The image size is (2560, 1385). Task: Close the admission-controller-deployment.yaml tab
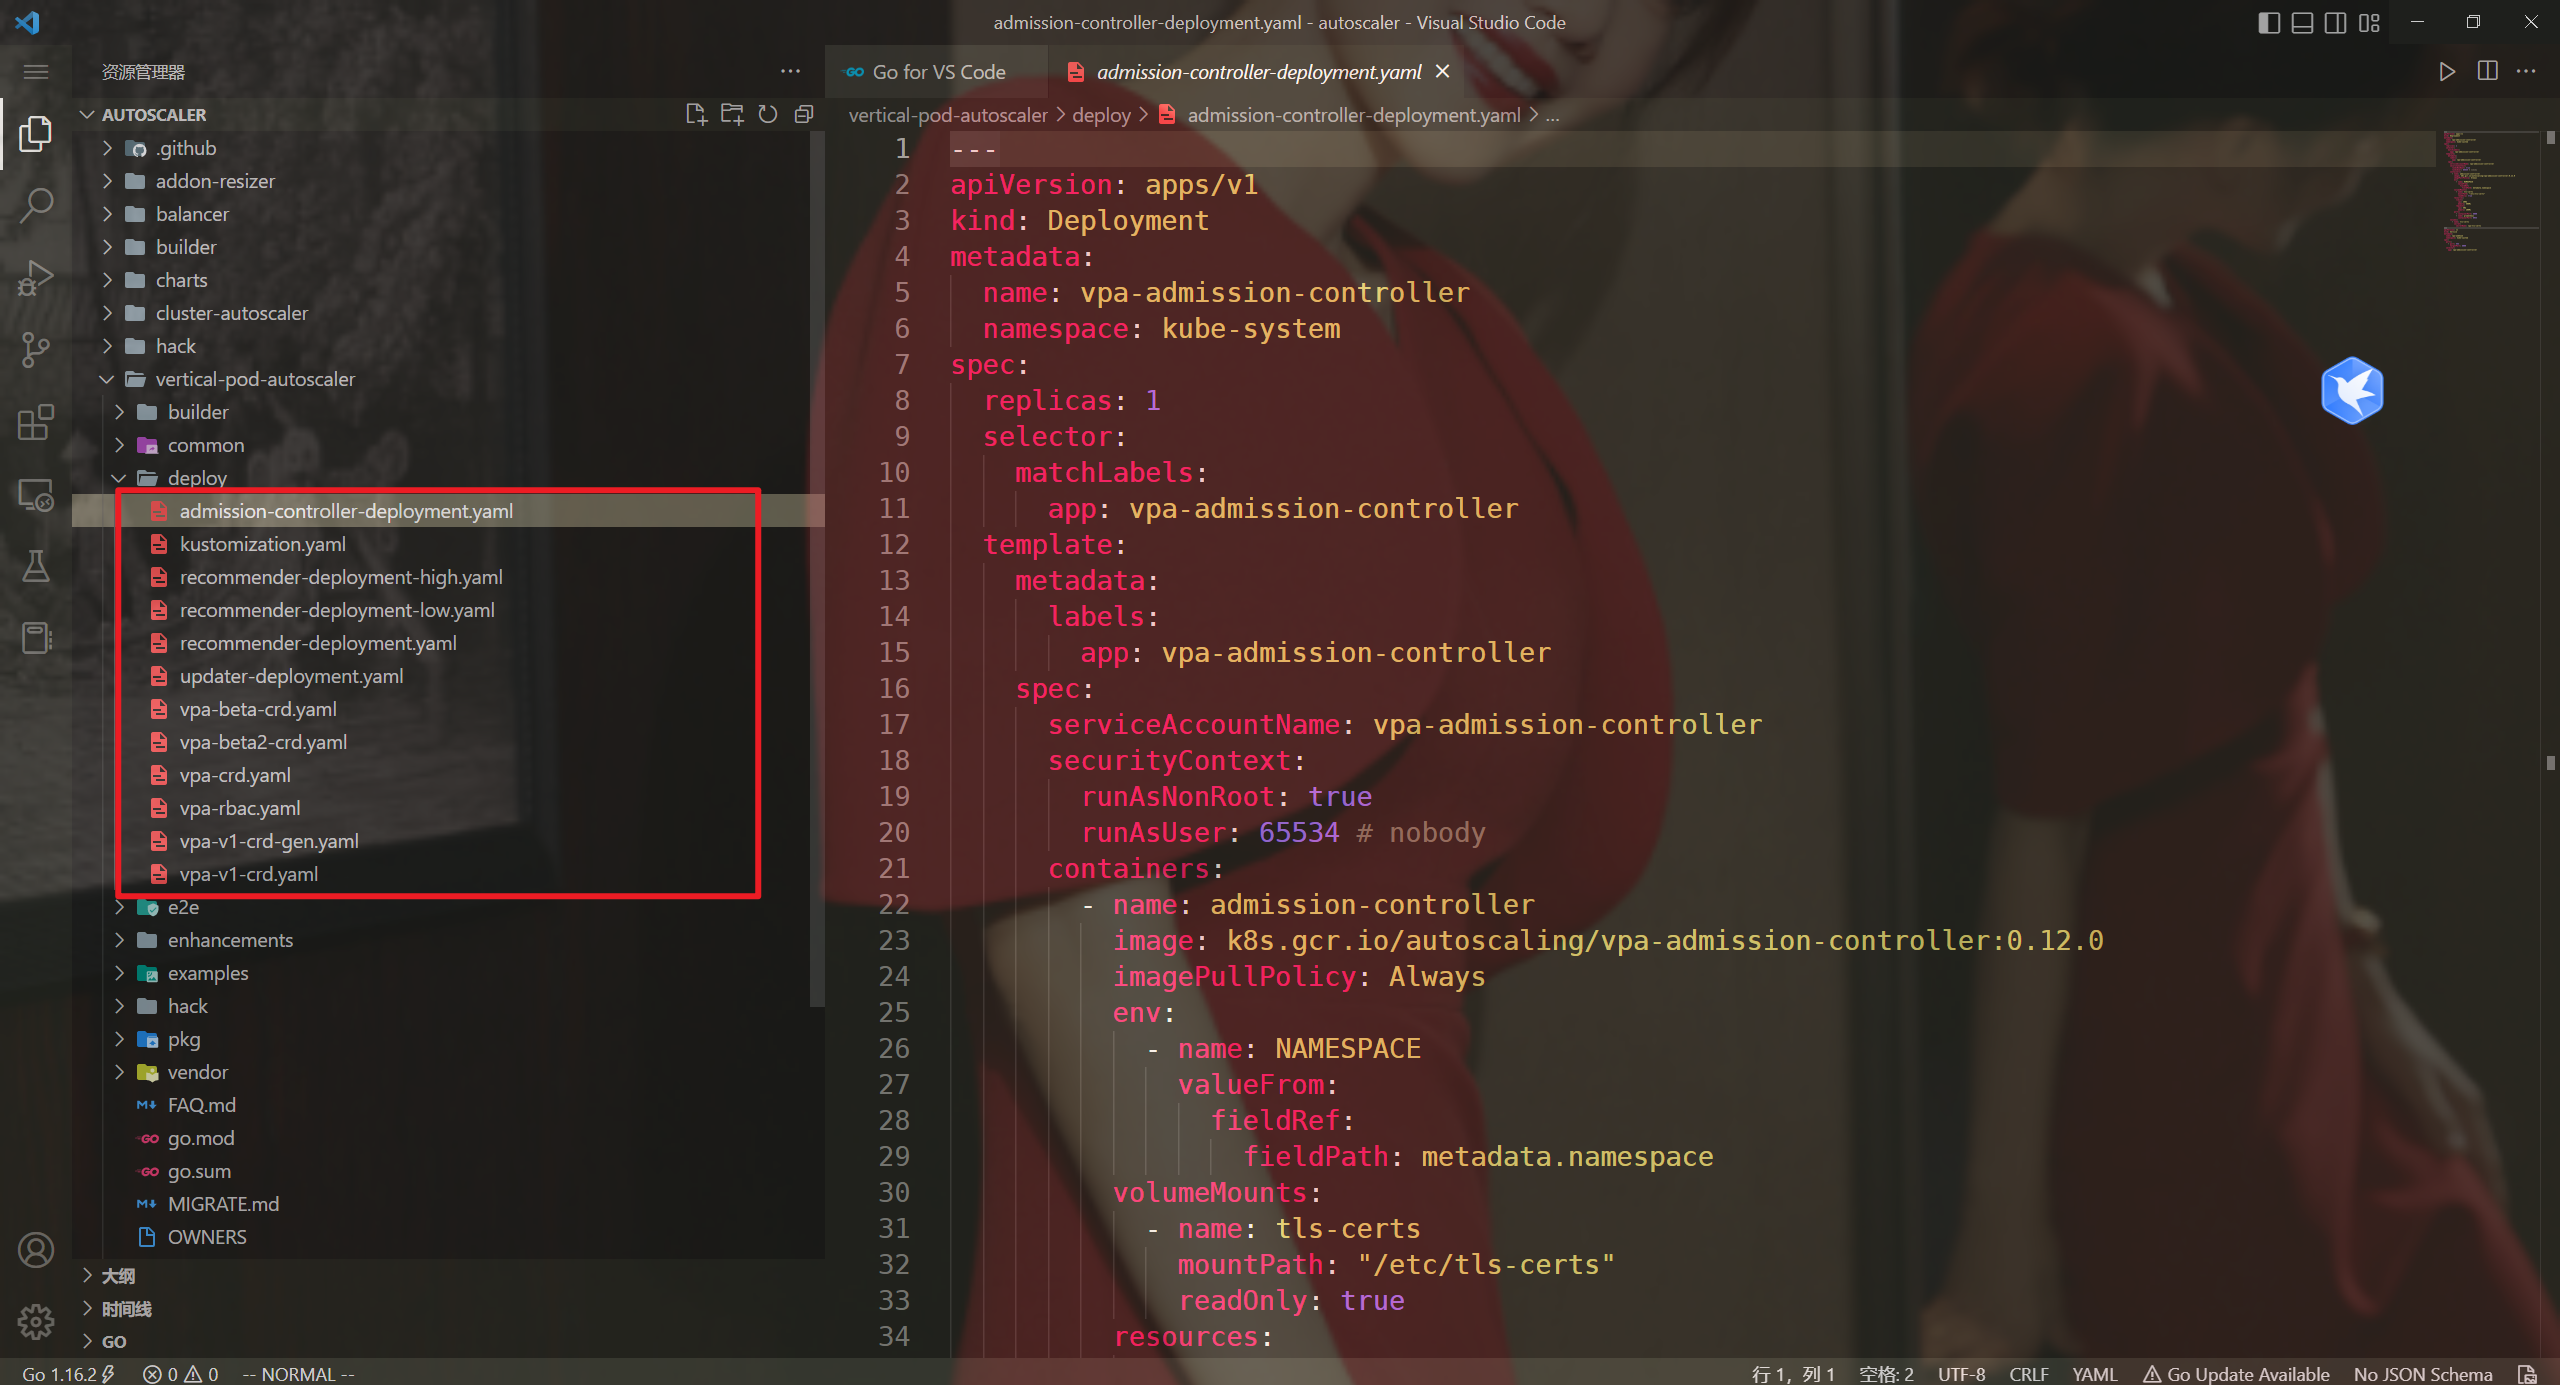[1442, 72]
